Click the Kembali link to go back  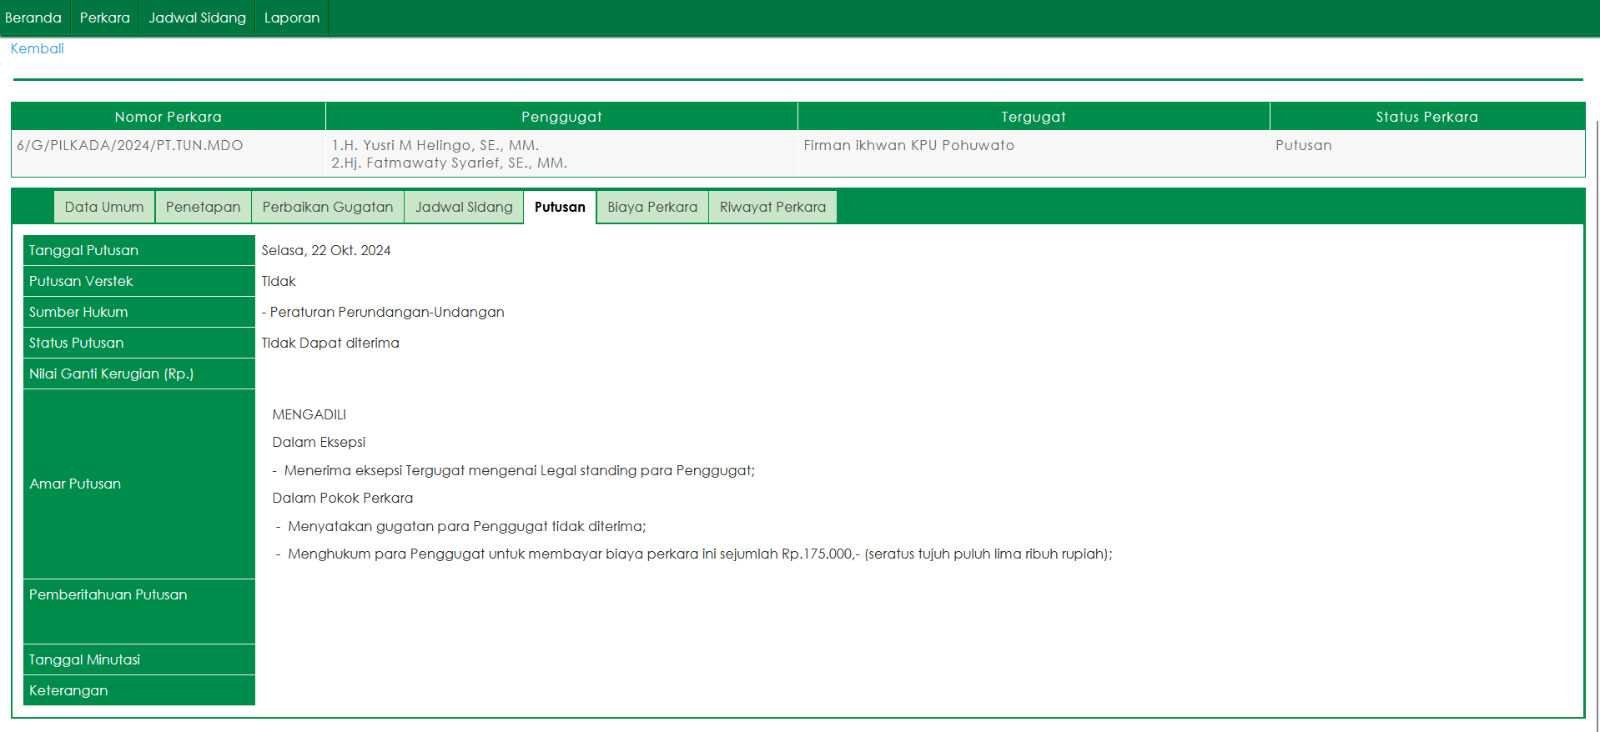click(x=37, y=48)
